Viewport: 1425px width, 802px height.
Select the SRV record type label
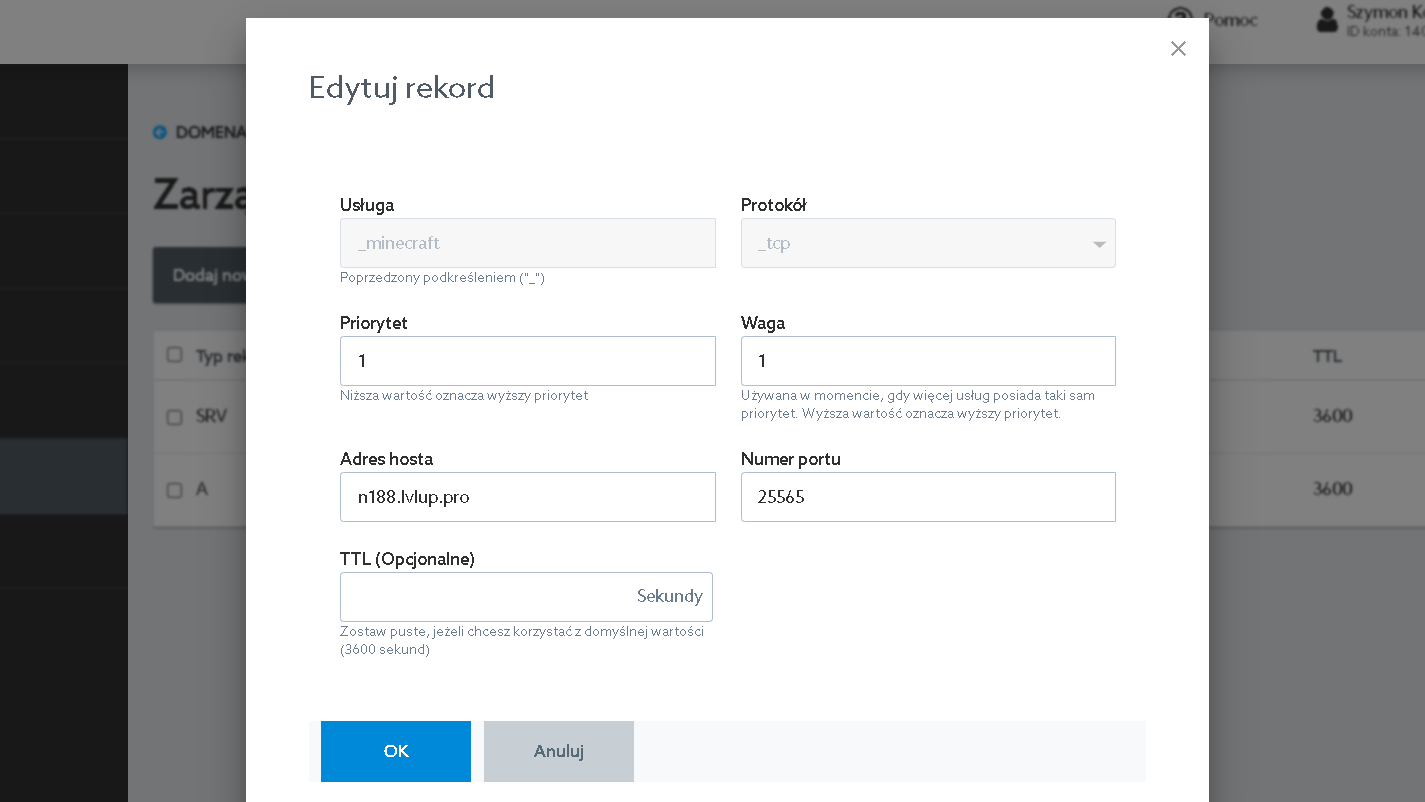[211, 416]
